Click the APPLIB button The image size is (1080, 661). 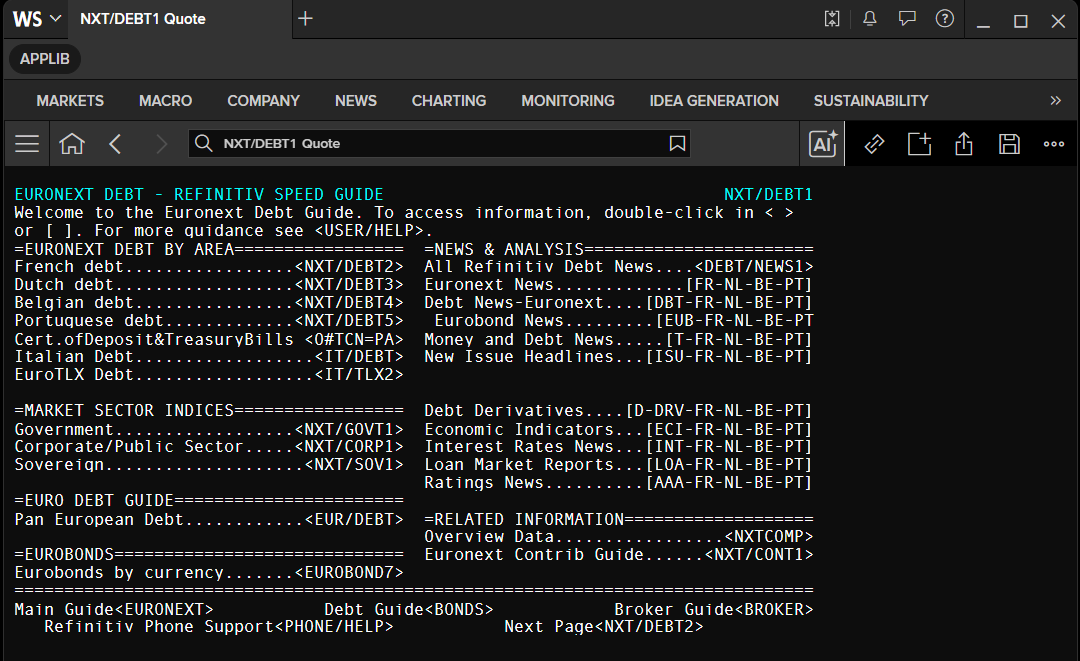(45, 59)
